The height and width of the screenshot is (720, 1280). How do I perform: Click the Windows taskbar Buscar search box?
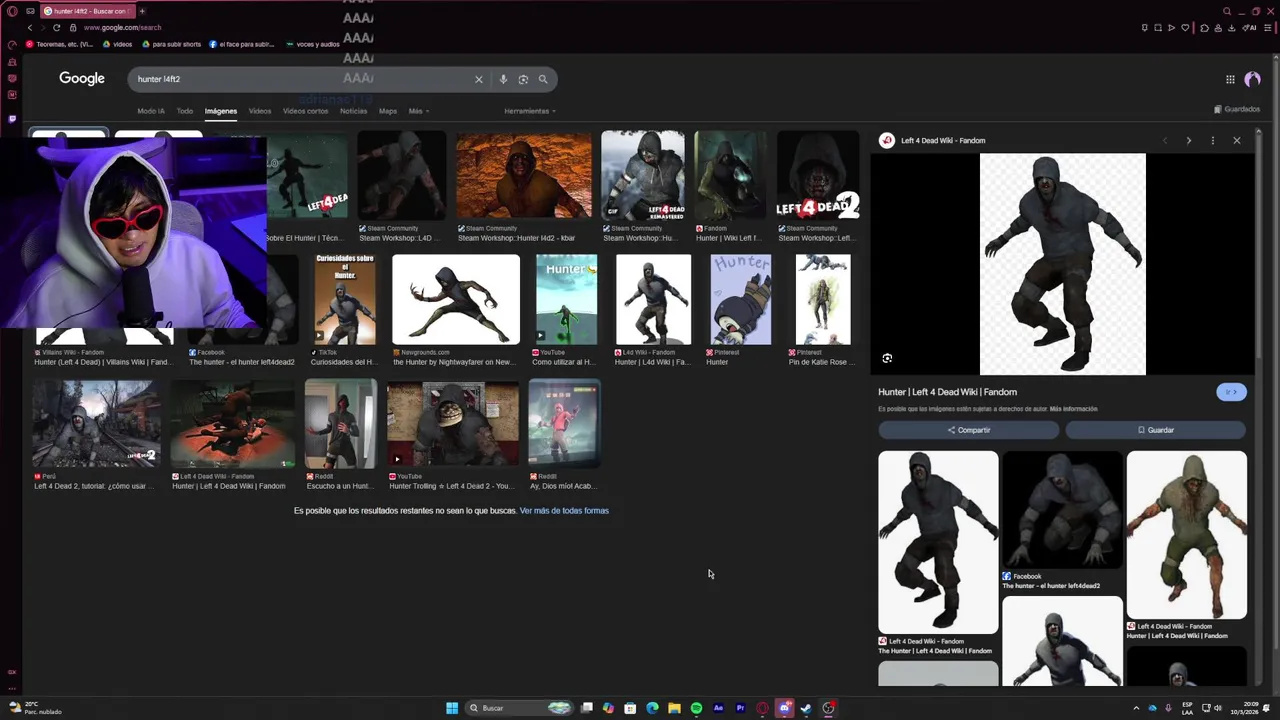[520, 708]
